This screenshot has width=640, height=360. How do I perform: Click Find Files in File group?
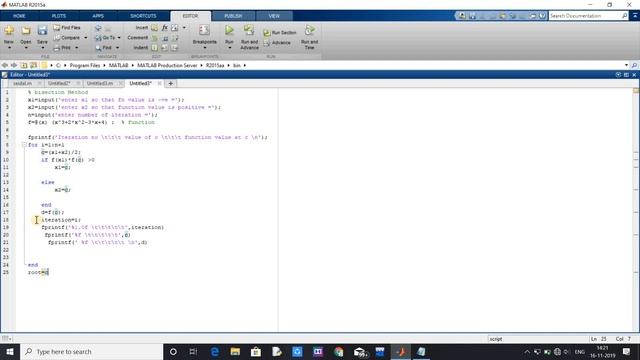click(67, 27)
